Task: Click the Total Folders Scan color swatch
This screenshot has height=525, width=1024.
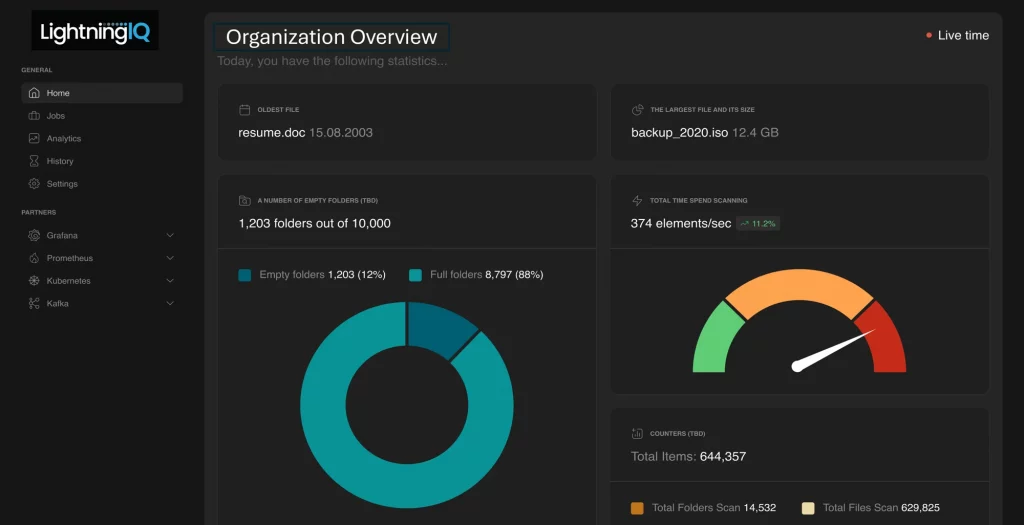Action: tap(638, 508)
